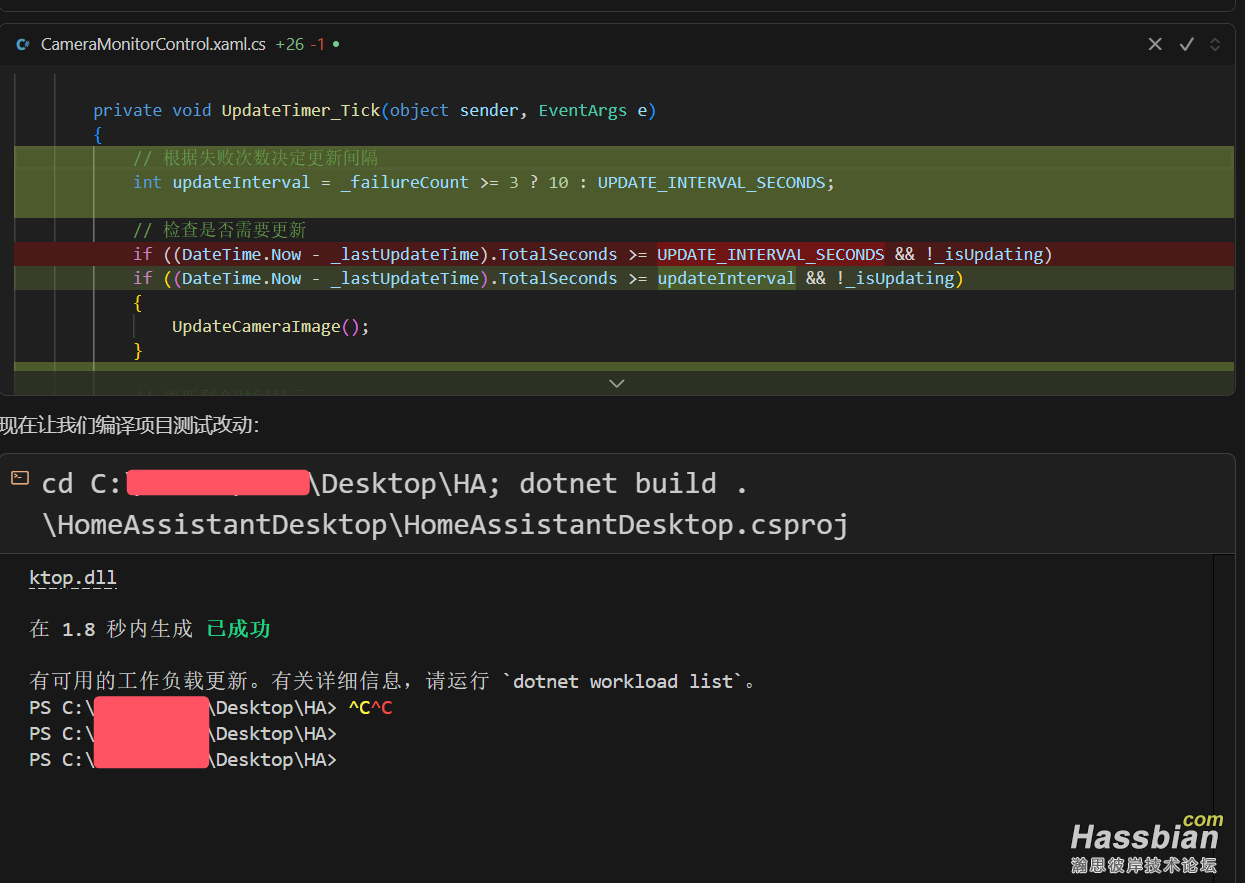
Task: Click the C# file type icon
Action: coord(23,44)
